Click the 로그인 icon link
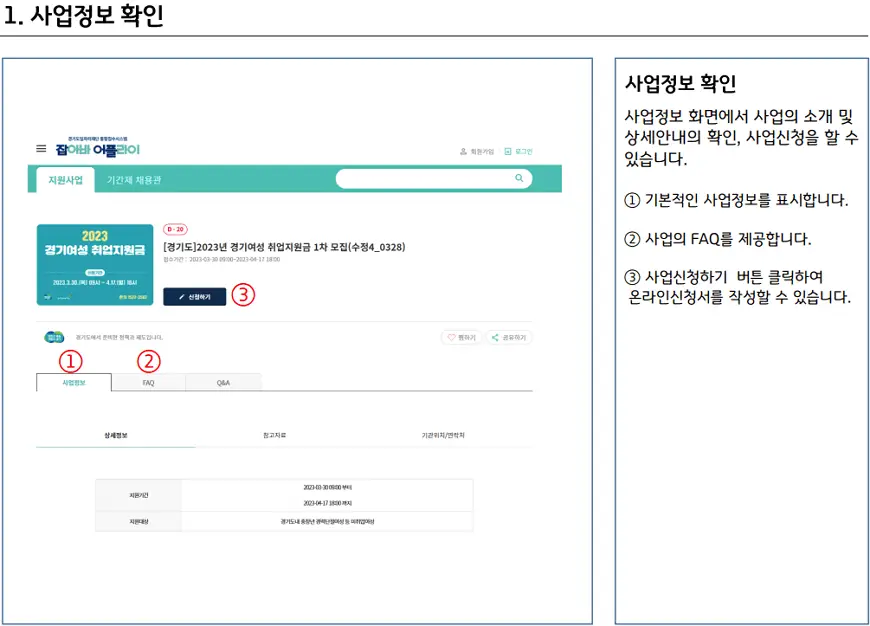The image size is (870, 626). [518, 151]
